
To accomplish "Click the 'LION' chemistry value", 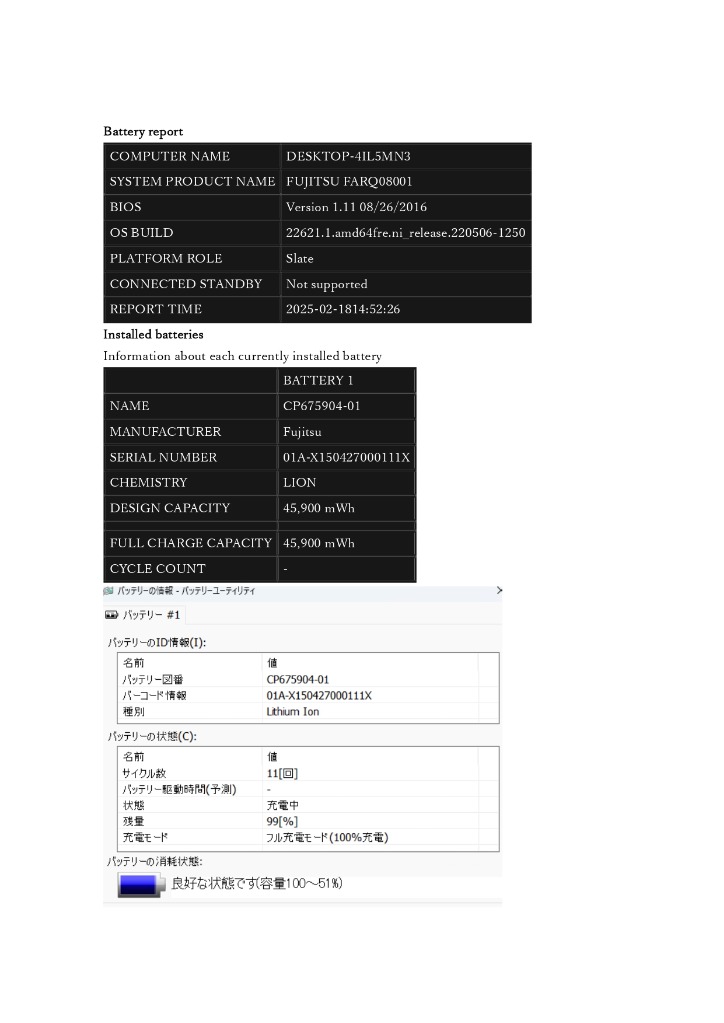I will 299,483.
